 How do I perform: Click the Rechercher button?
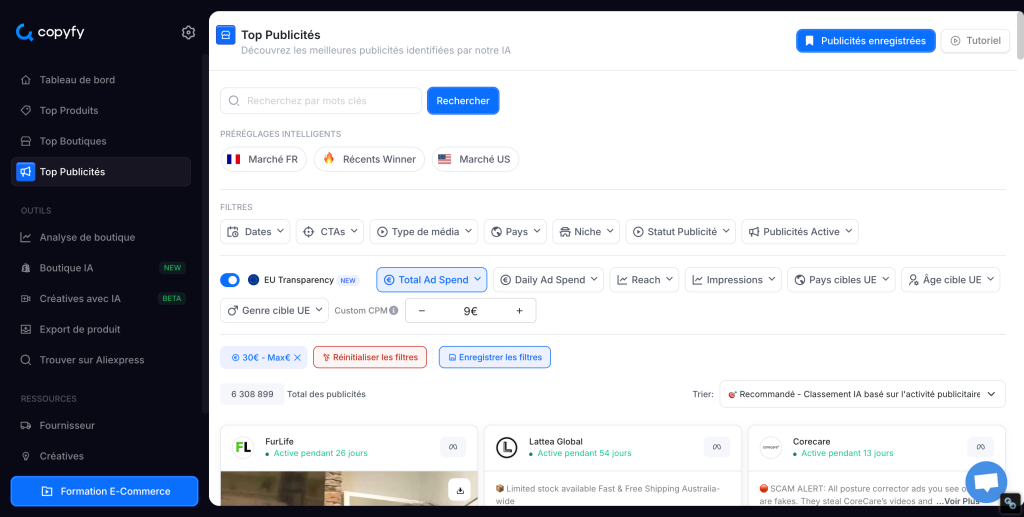pyautogui.click(x=462, y=101)
